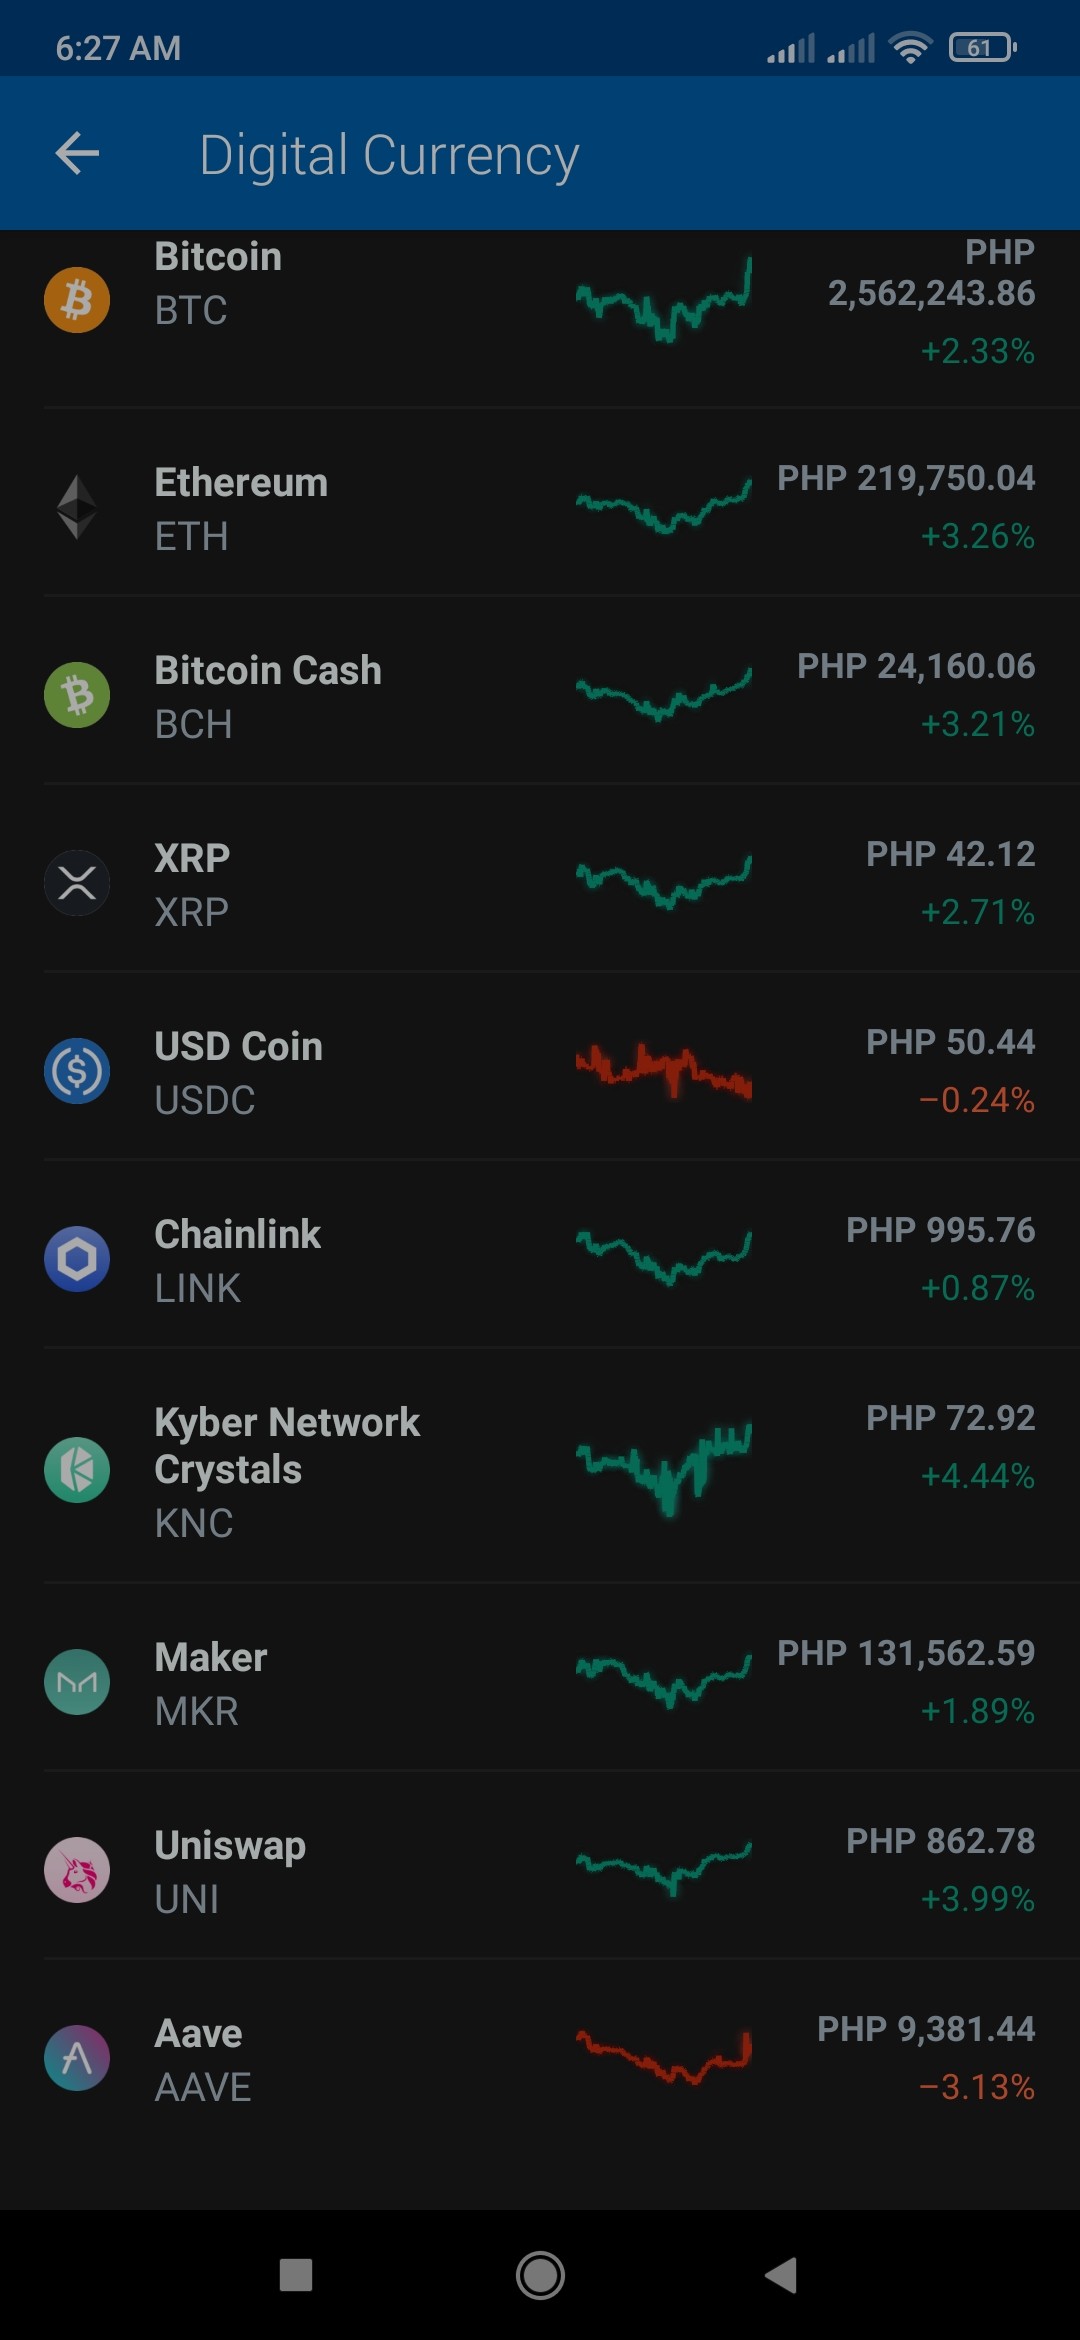Tap the Chainlink hexagon icon
The height and width of the screenshot is (2340, 1080).
[x=77, y=1259]
